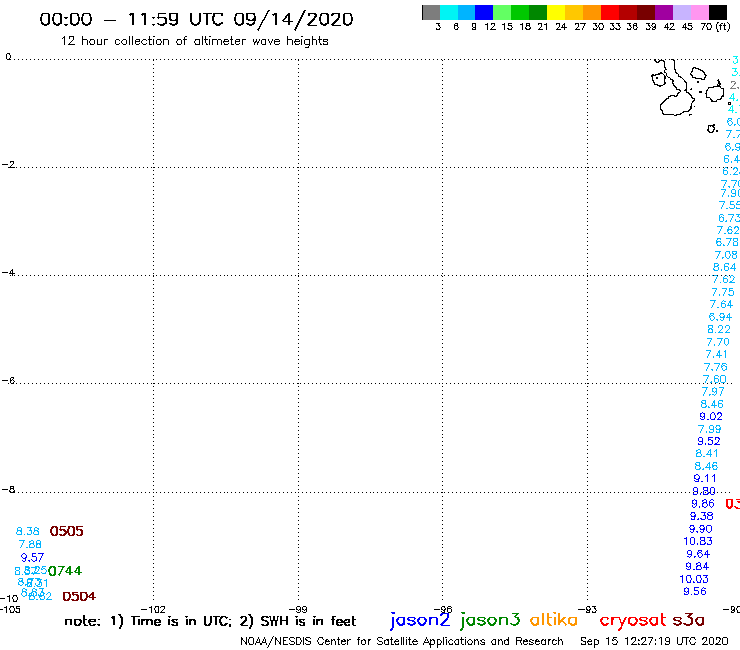Click the wave height value "9.52"
Viewport: 740px width, 650px height.
click(x=709, y=441)
